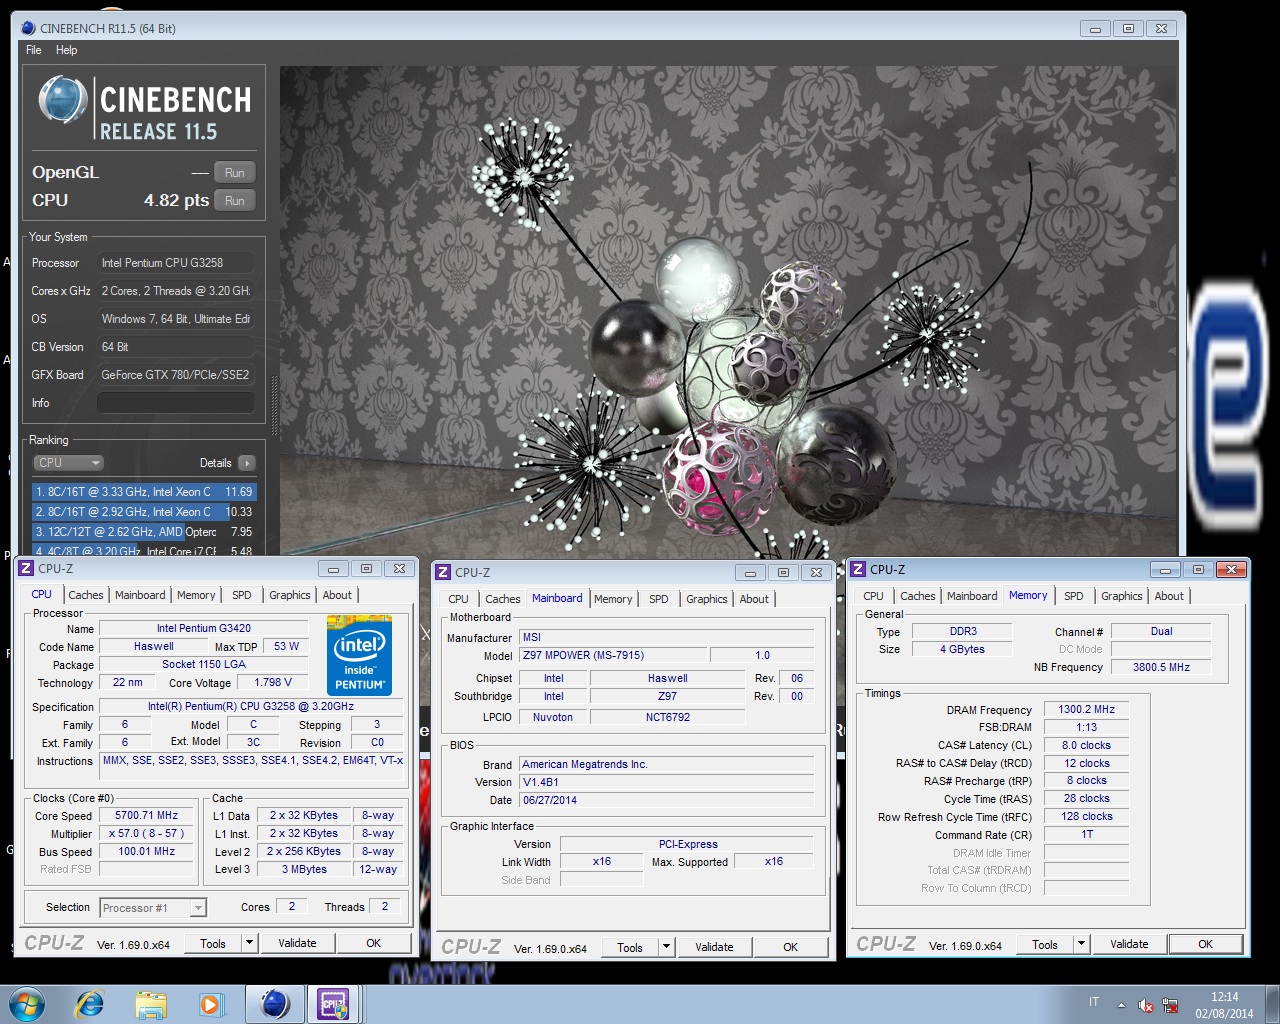Click OK in middle CPU-Z window
This screenshot has width=1280, height=1024.
click(x=790, y=947)
